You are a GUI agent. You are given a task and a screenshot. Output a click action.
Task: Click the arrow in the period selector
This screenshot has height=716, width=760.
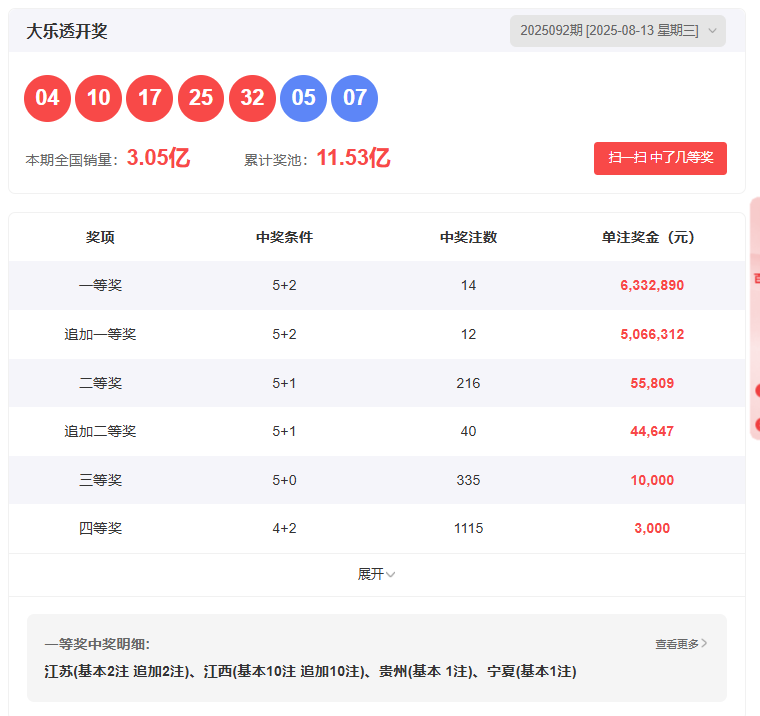pyautogui.click(x=712, y=31)
